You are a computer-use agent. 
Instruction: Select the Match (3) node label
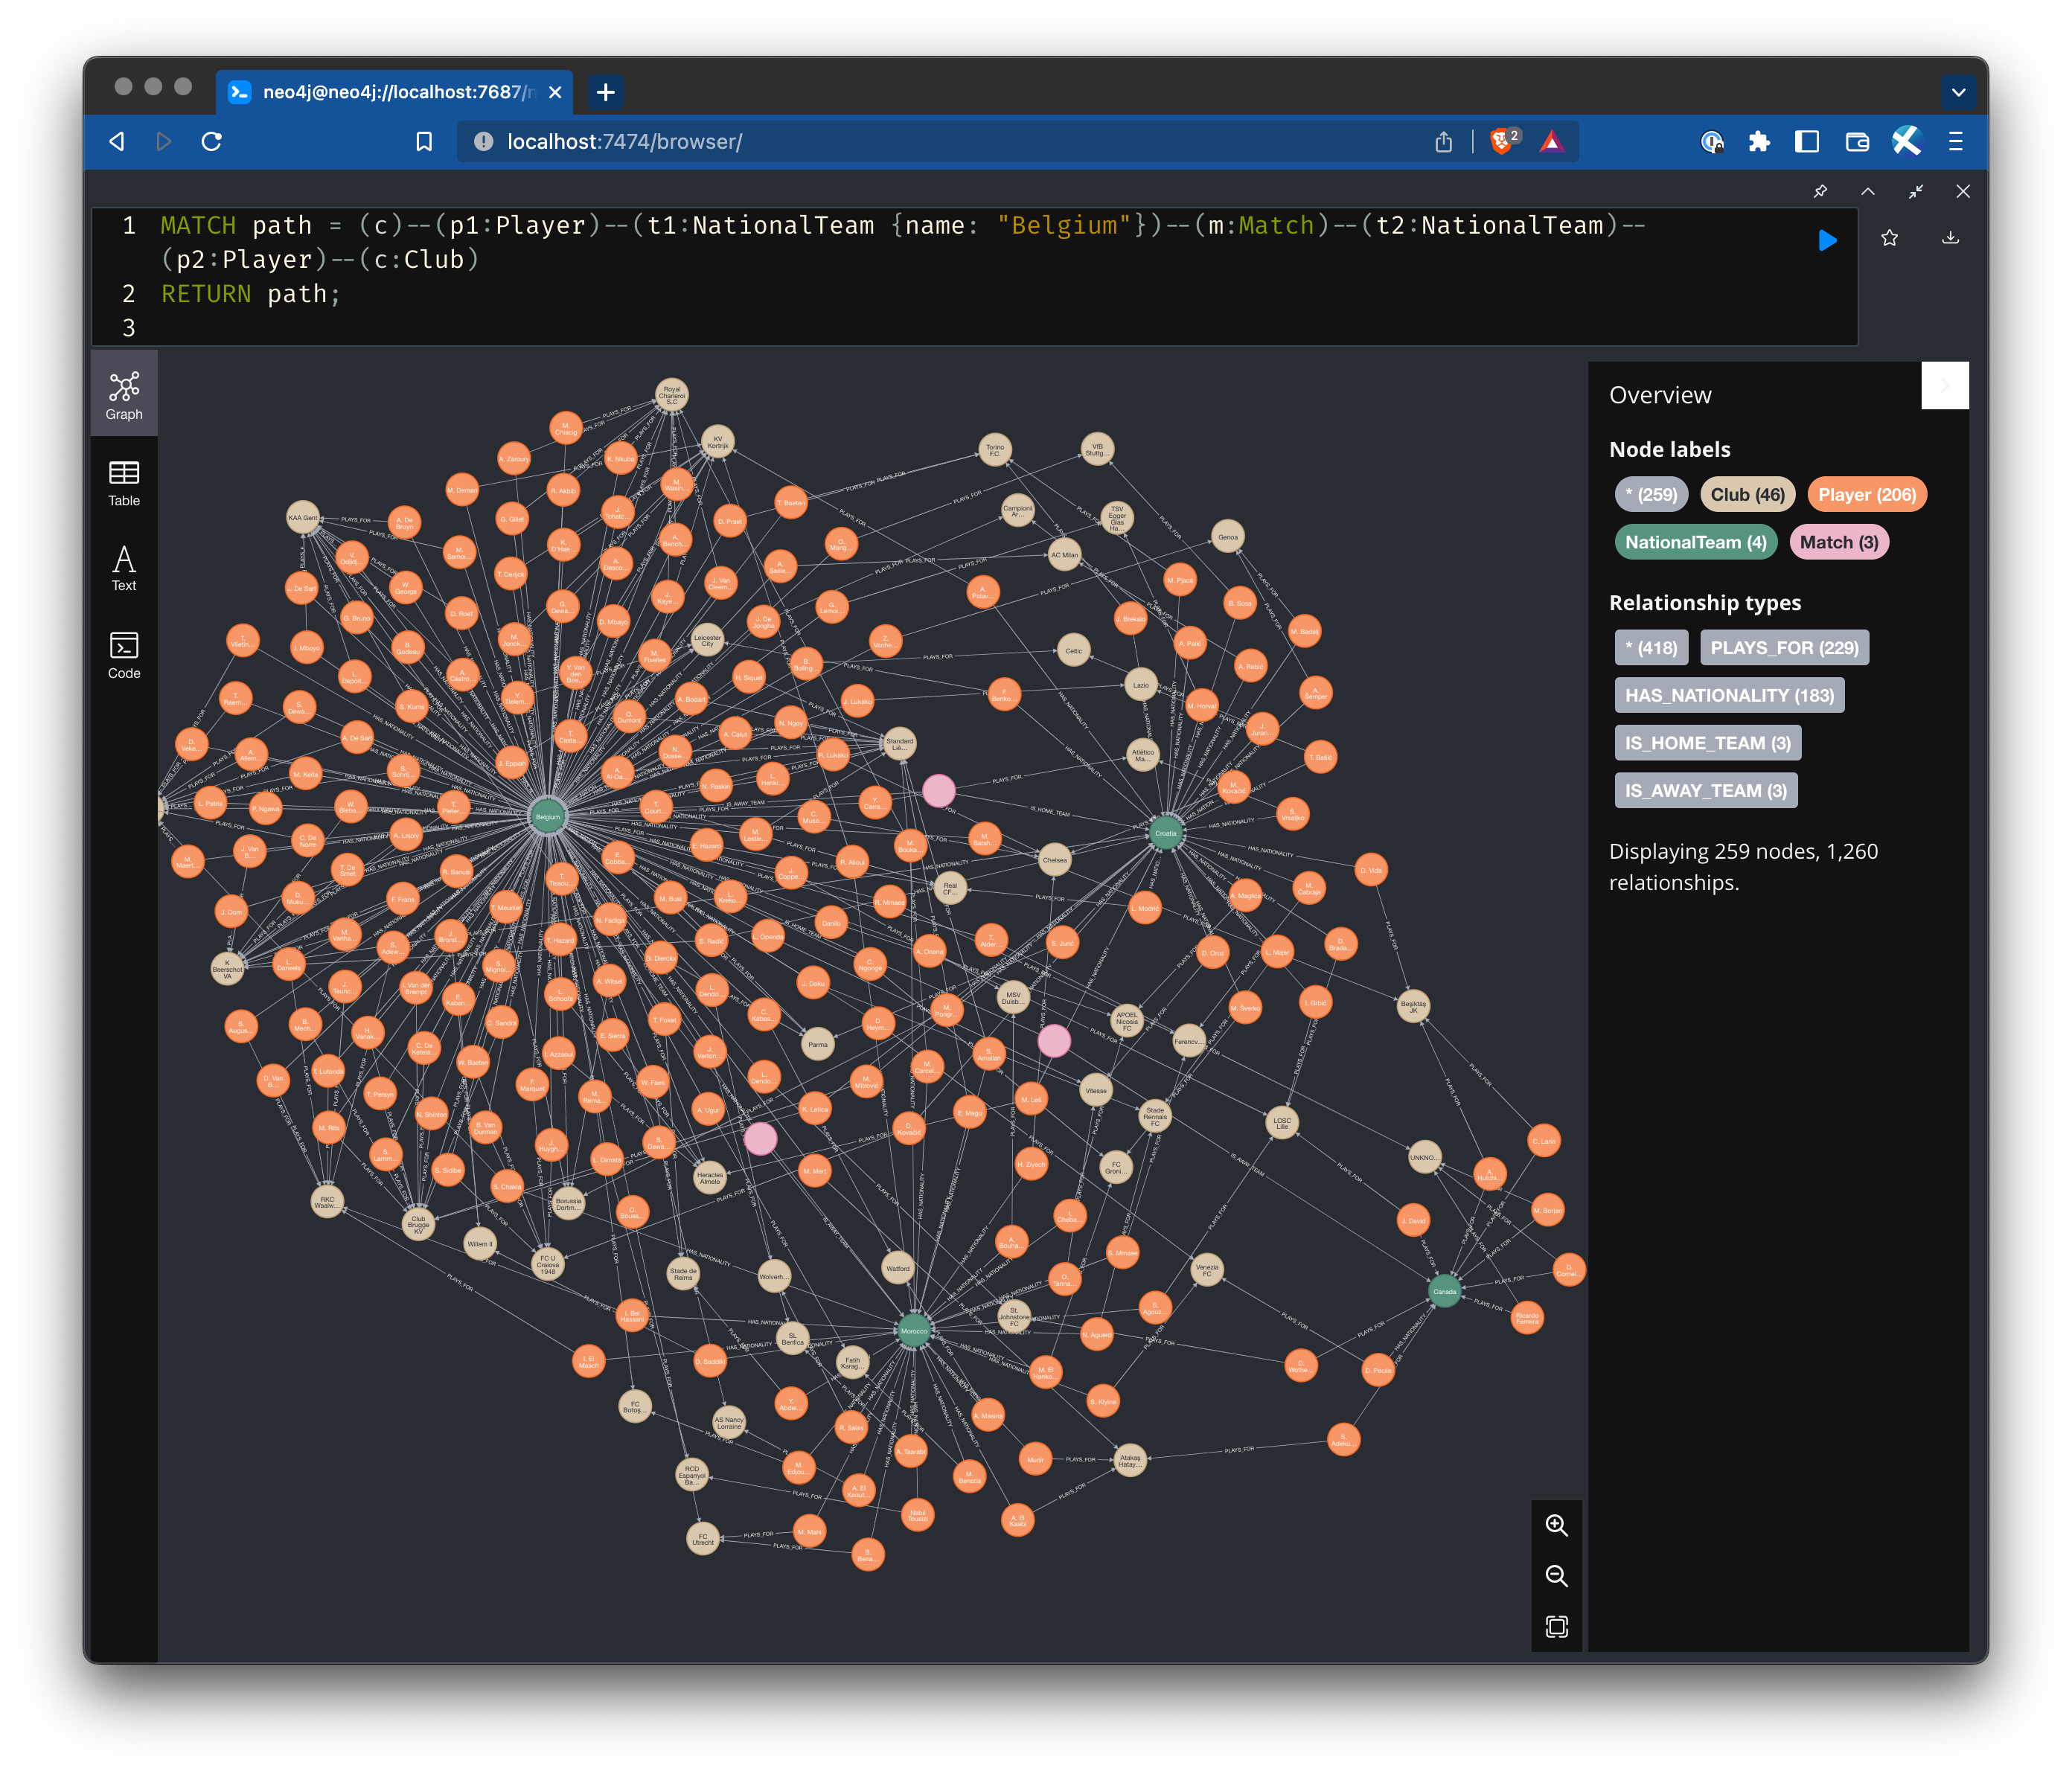[1838, 542]
